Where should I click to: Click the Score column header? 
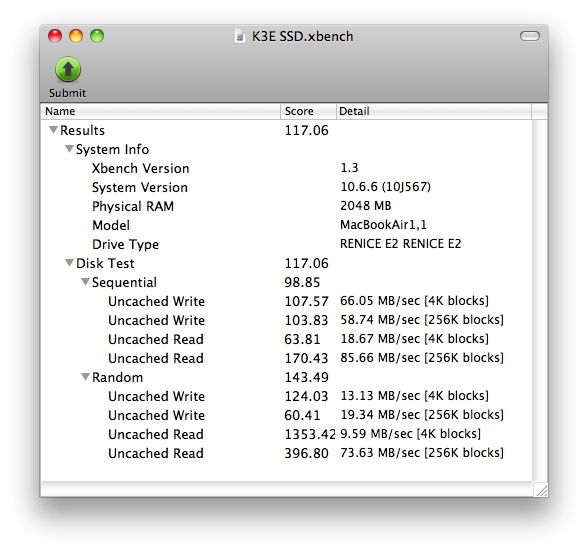coord(308,111)
